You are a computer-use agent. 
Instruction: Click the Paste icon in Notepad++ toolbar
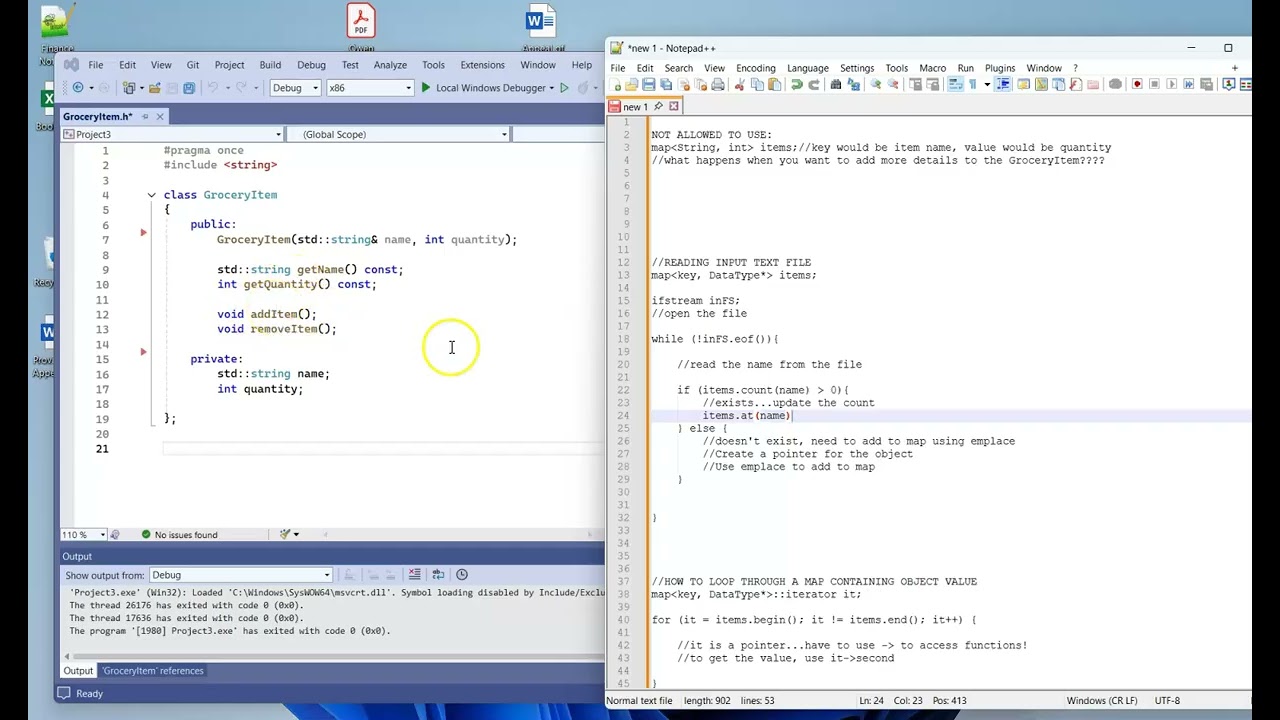click(774, 85)
